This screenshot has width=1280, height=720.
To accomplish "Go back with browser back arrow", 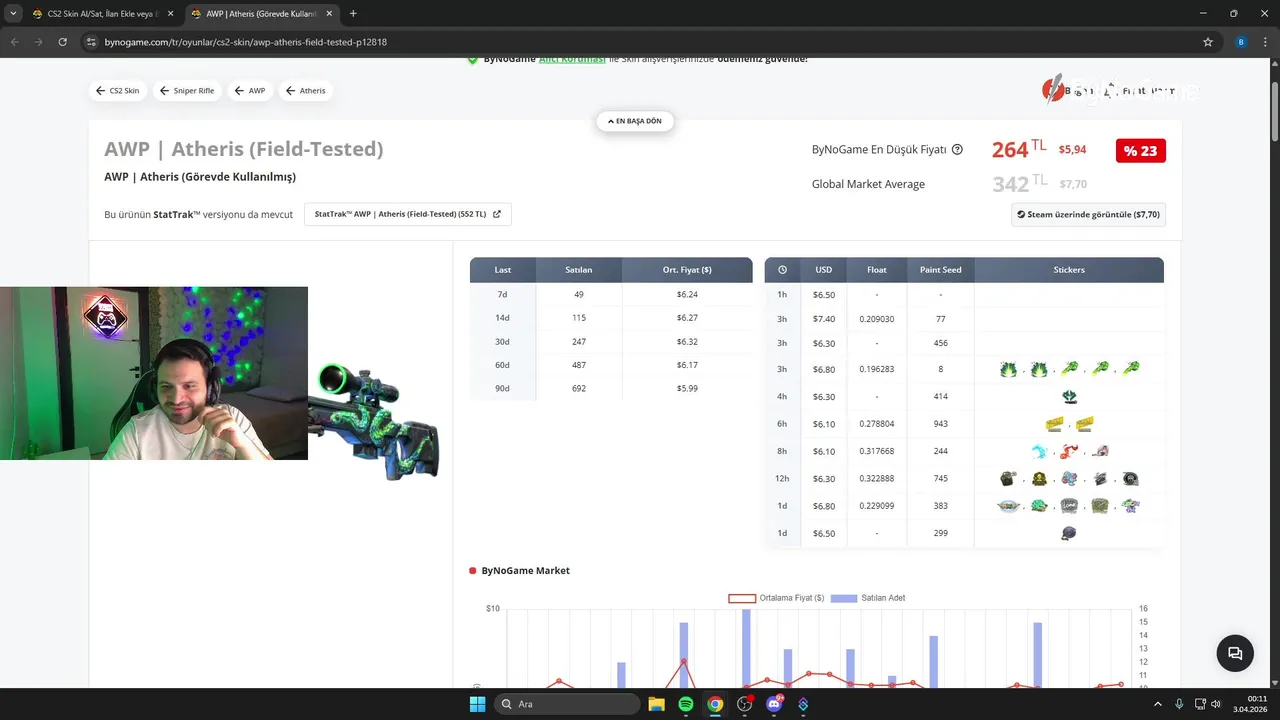I will 15,42.
